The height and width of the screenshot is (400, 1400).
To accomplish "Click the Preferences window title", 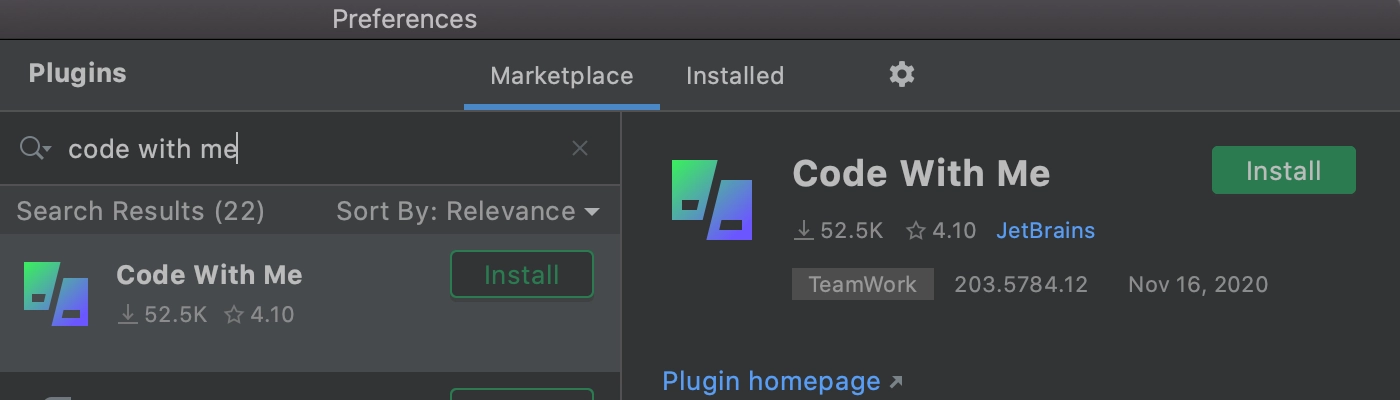I will click(405, 19).
